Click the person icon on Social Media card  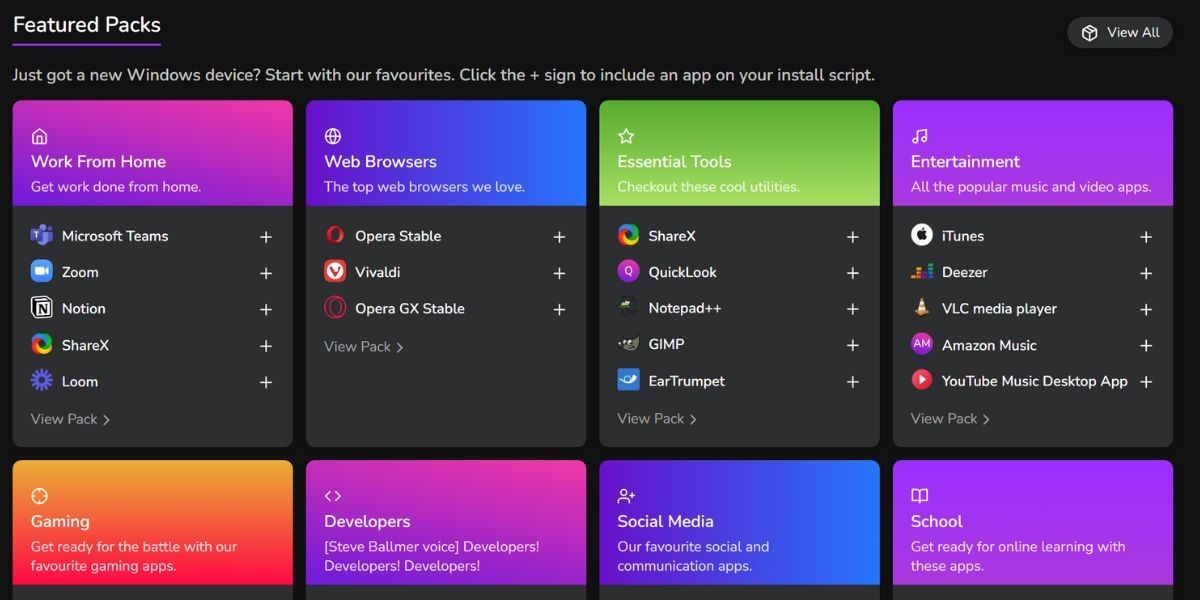pos(627,496)
